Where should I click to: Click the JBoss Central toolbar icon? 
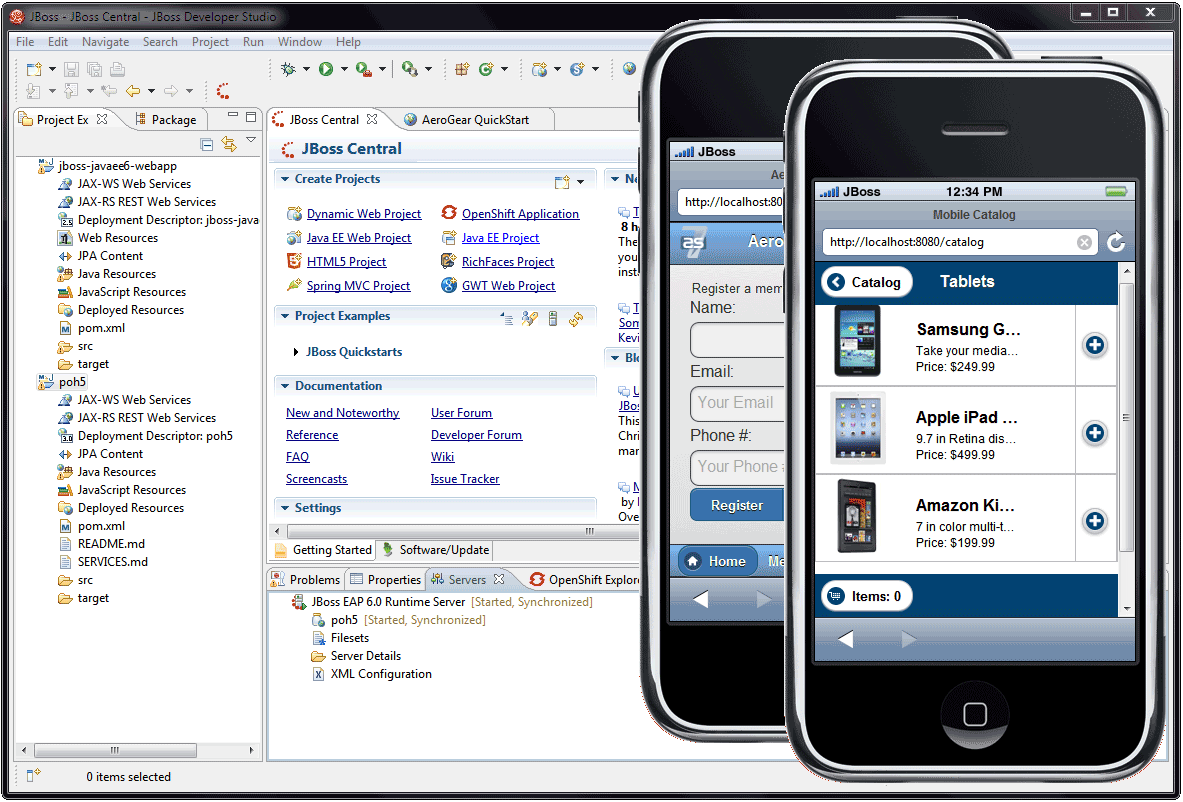[223, 91]
